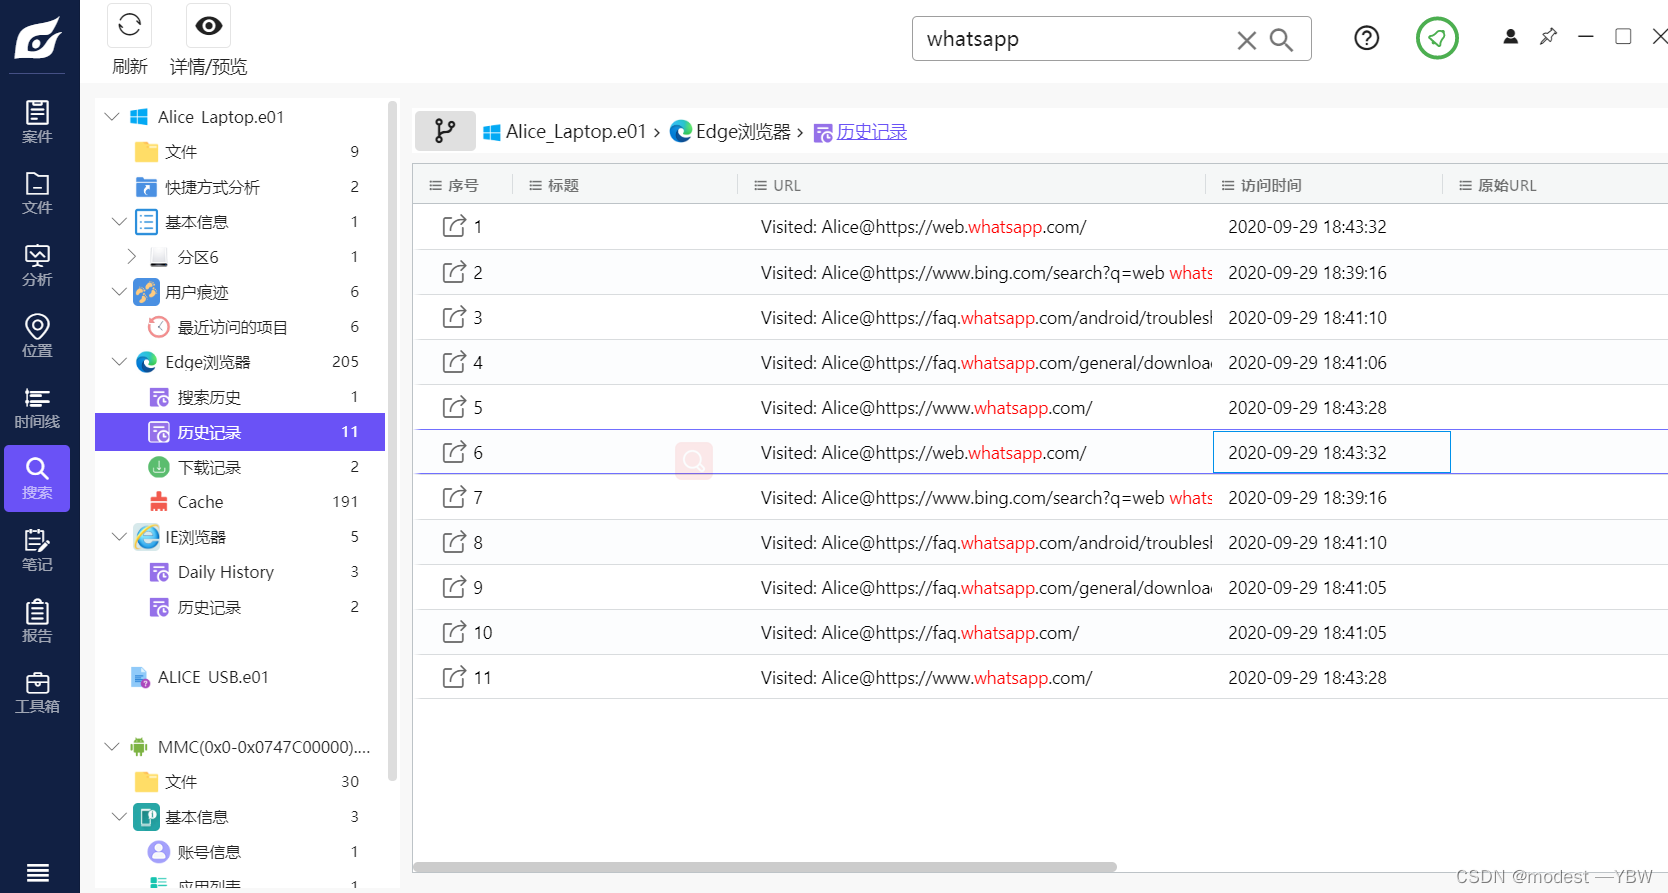
Task: Open the Files (文件) sidebar section
Action: 37,193
